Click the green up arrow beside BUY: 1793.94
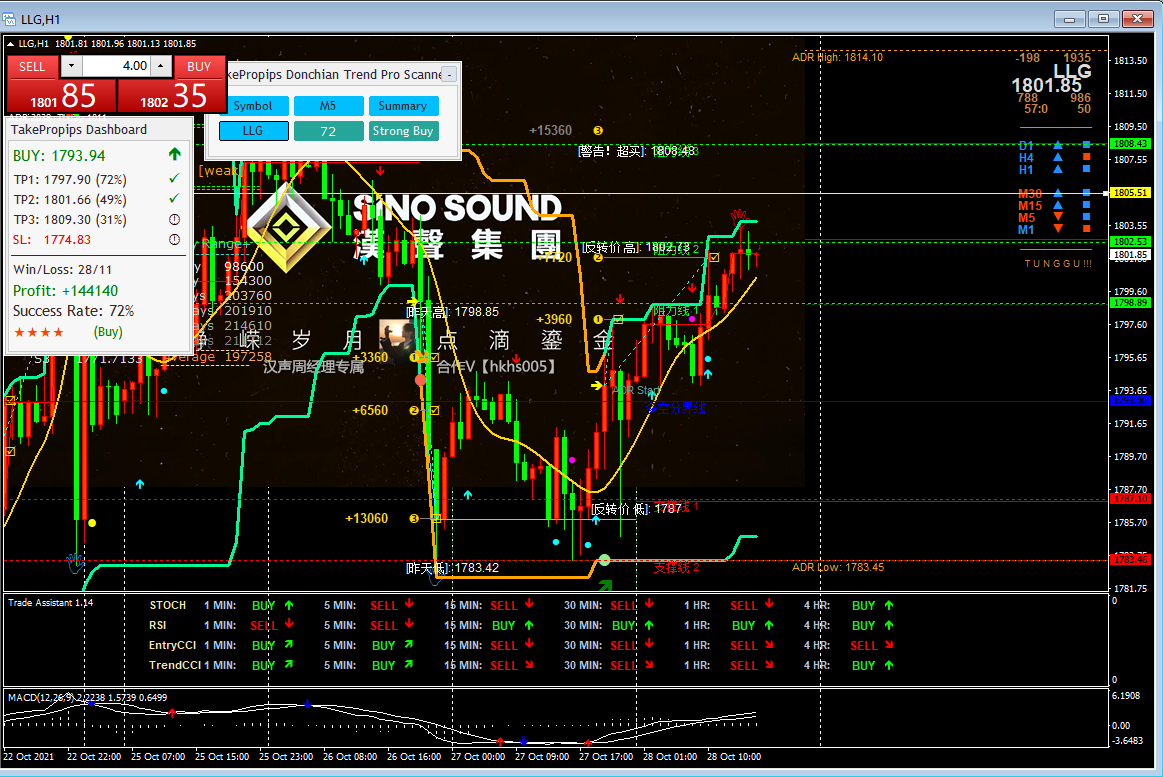Image resolution: width=1163 pixels, height=777 pixels. [174, 154]
